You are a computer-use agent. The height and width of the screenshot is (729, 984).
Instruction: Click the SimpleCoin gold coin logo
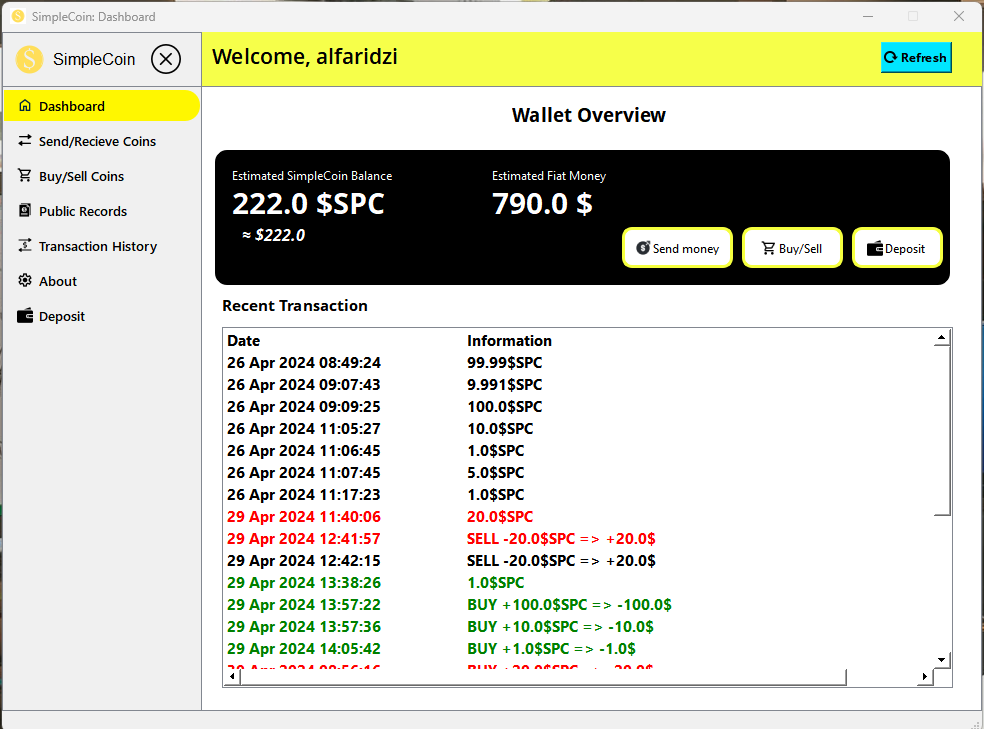tap(29, 60)
